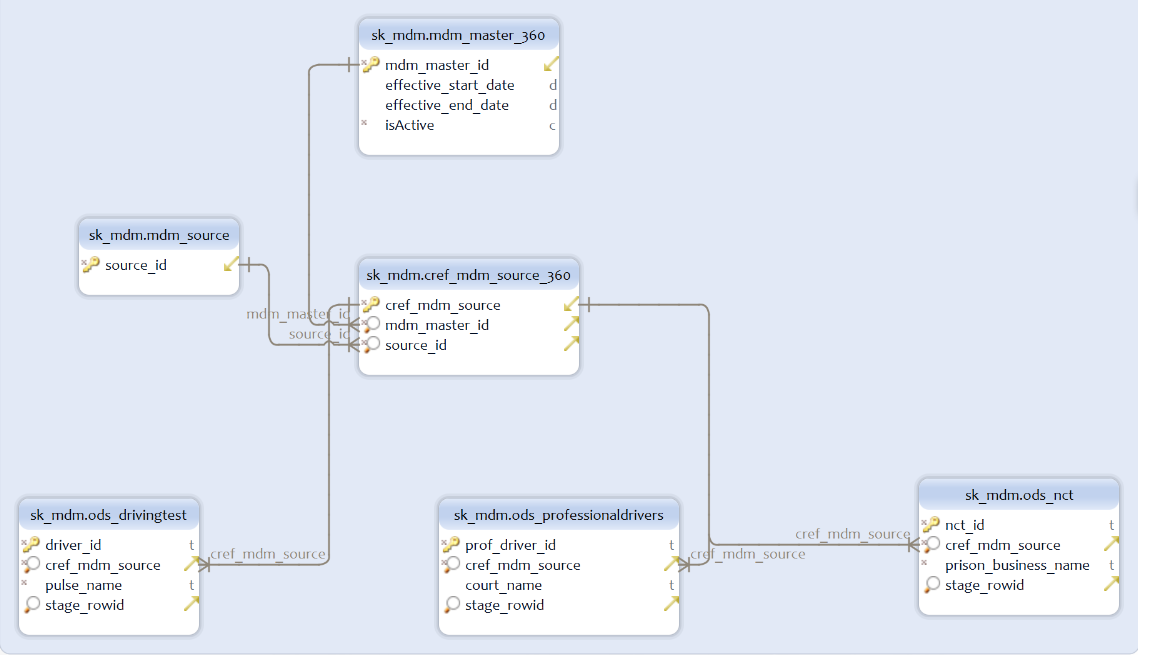The width and height of the screenshot is (1152, 655).
Task: Select the key icon next to source_id
Action: click(90, 265)
